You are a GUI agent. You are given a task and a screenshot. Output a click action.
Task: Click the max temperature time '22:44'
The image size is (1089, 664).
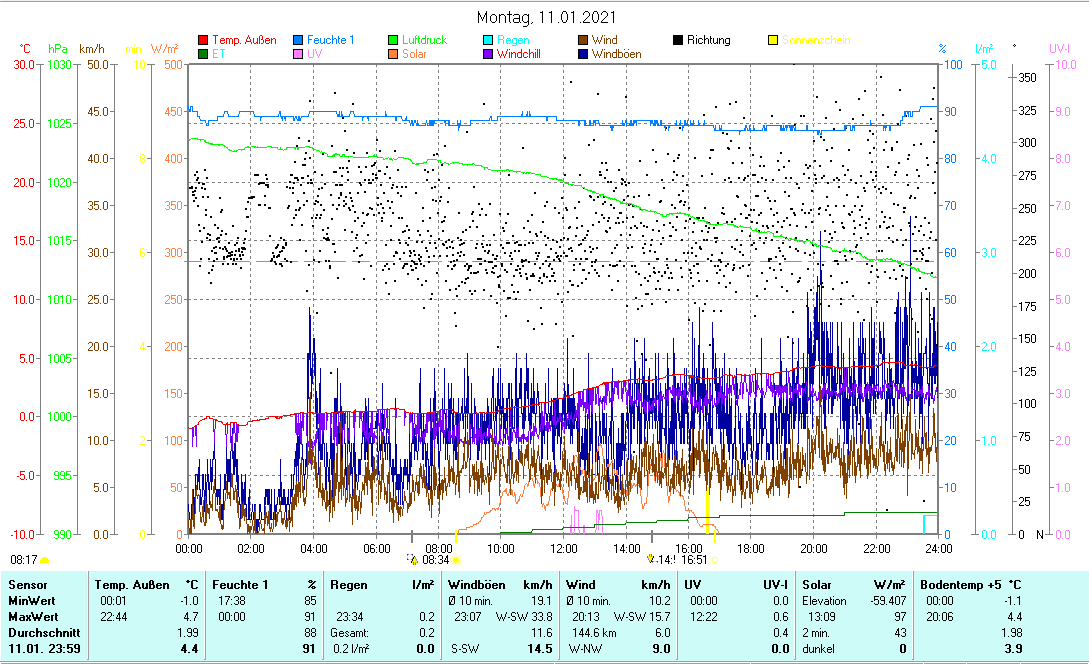(113, 617)
